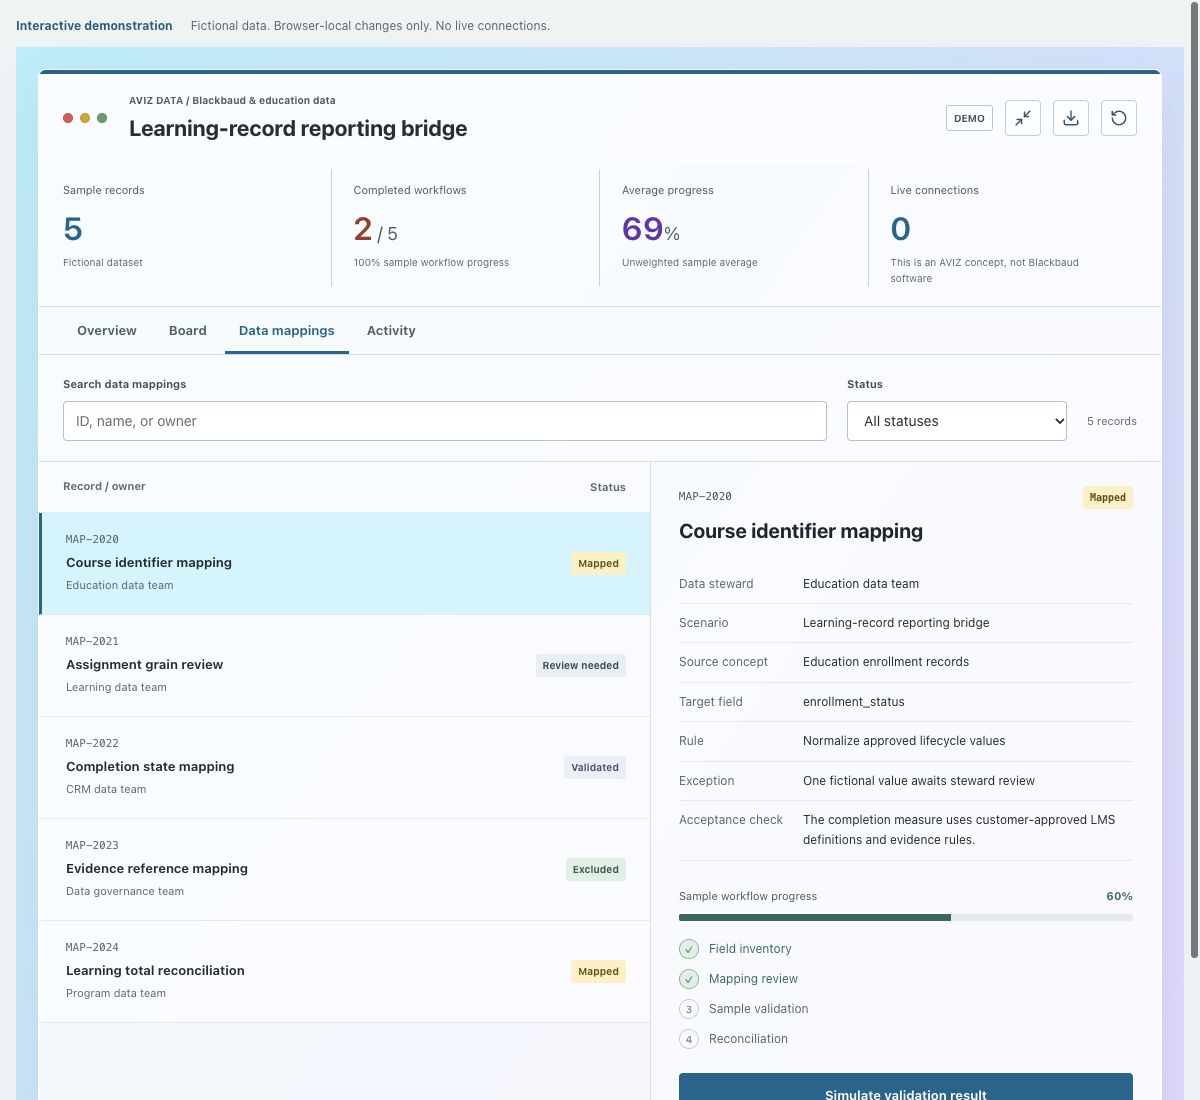
Task: Click the Field inventory checkmark icon
Action: (689, 949)
